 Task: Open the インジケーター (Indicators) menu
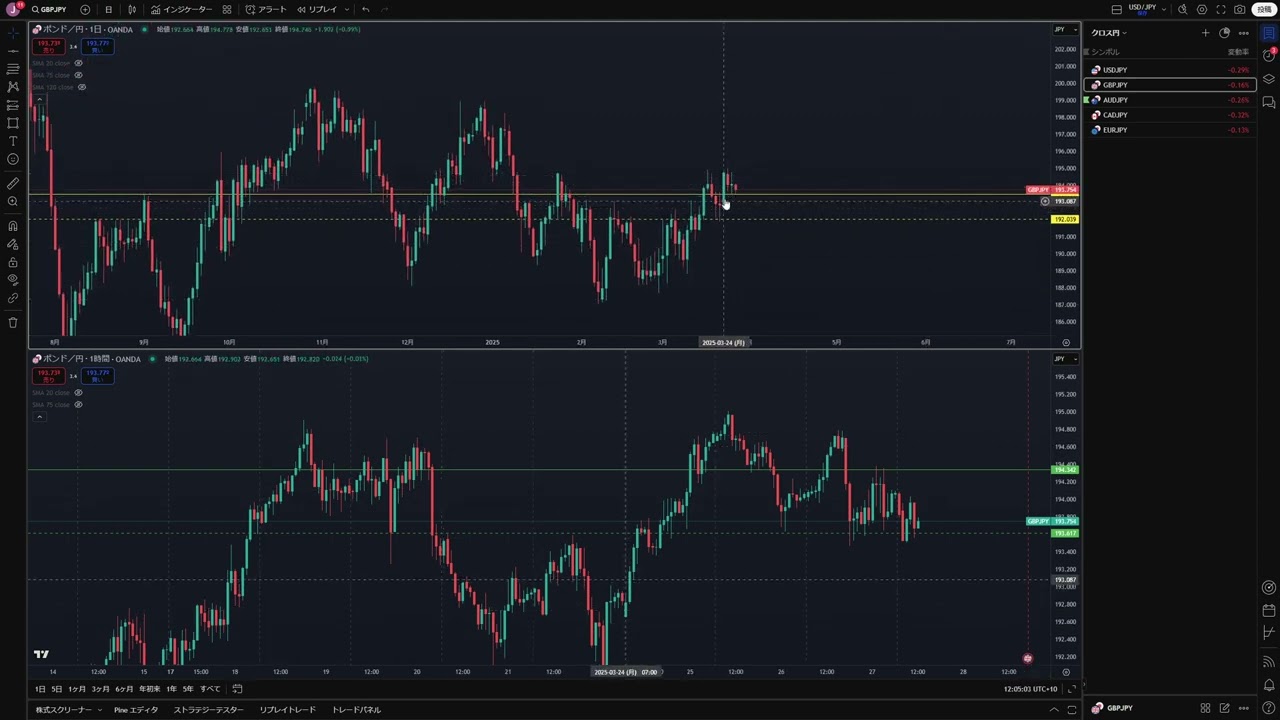tap(181, 9)
